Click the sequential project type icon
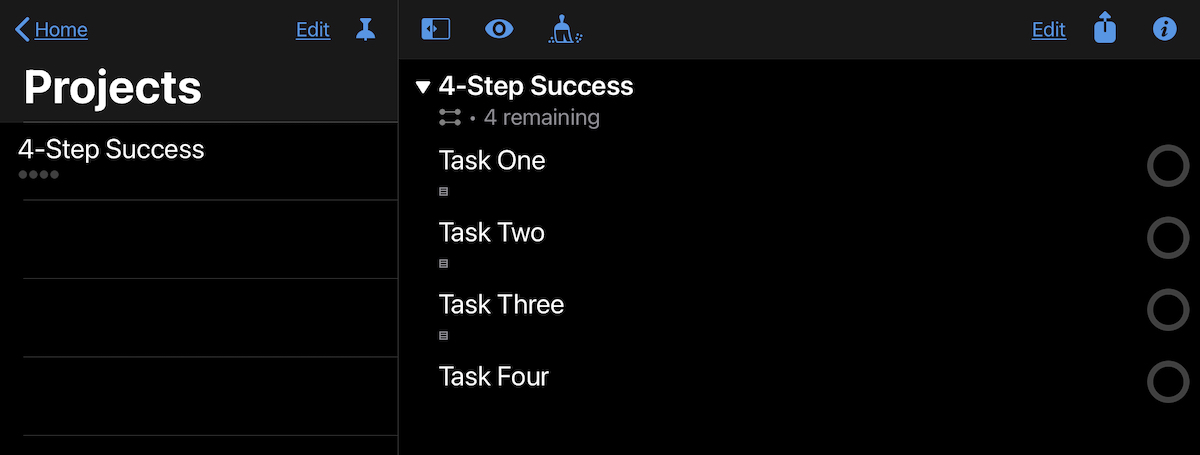The image size is (1200, 455). coord(450,118)
